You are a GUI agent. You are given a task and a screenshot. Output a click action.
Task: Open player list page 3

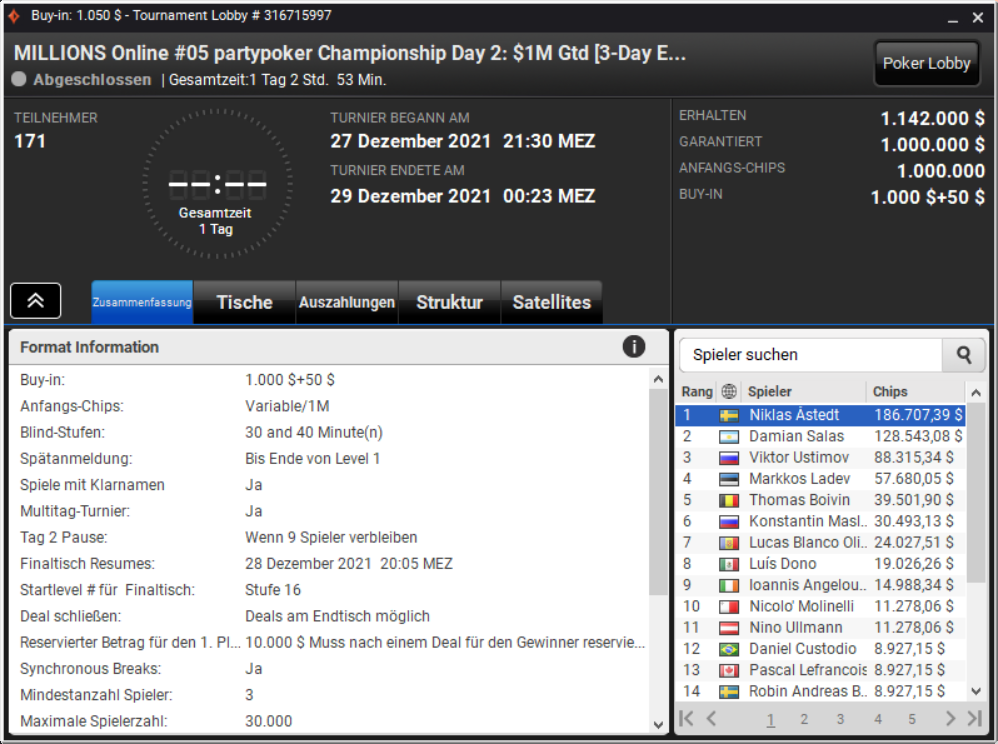[x=840, y=719]
